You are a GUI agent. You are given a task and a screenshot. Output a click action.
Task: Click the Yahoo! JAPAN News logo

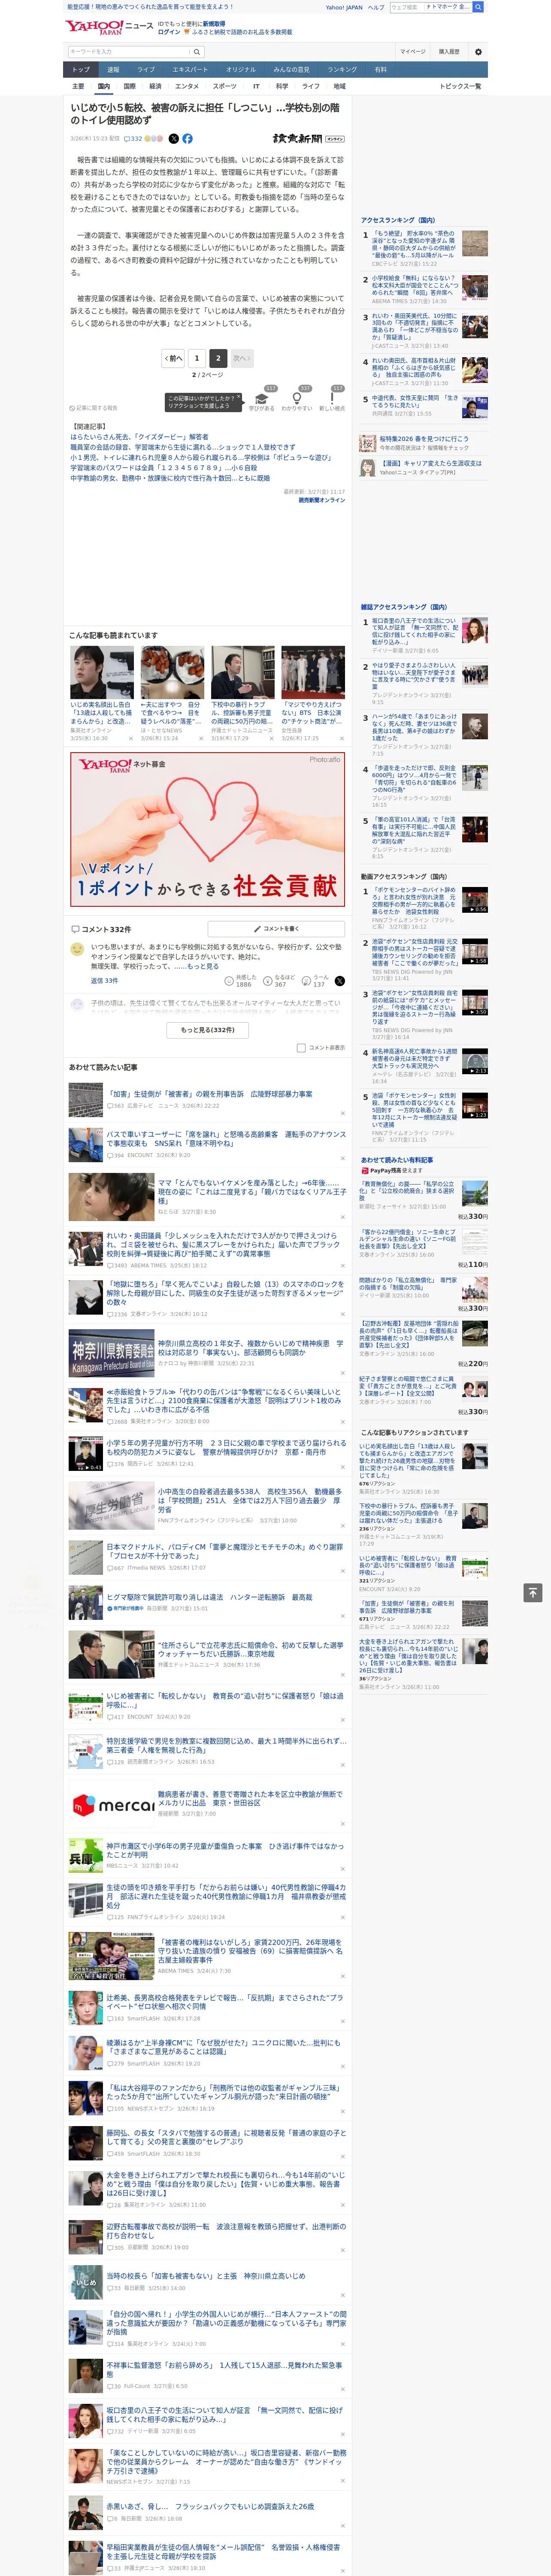pyautogui.click(x=109, y=27)
